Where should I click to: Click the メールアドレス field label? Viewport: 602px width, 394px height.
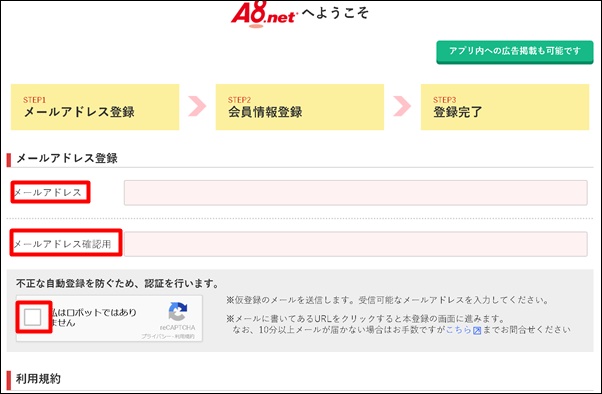(x=48, y=192)
